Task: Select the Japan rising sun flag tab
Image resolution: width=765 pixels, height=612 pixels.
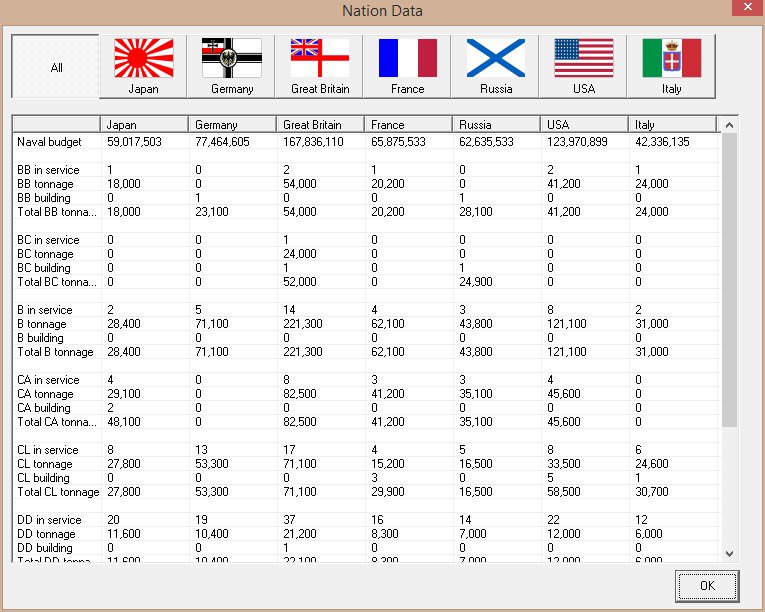Action: pos(143,66)
